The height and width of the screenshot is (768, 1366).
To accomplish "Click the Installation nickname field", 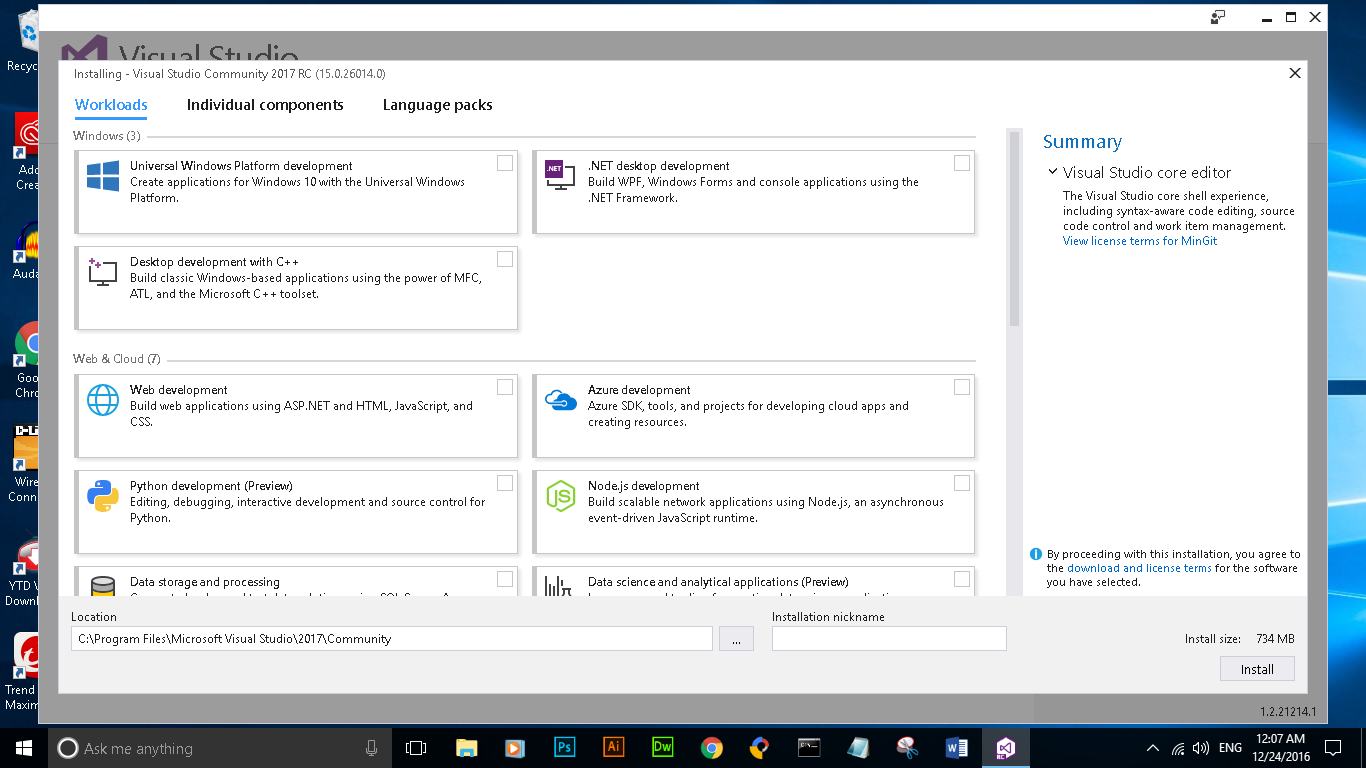I will [889, 638].
